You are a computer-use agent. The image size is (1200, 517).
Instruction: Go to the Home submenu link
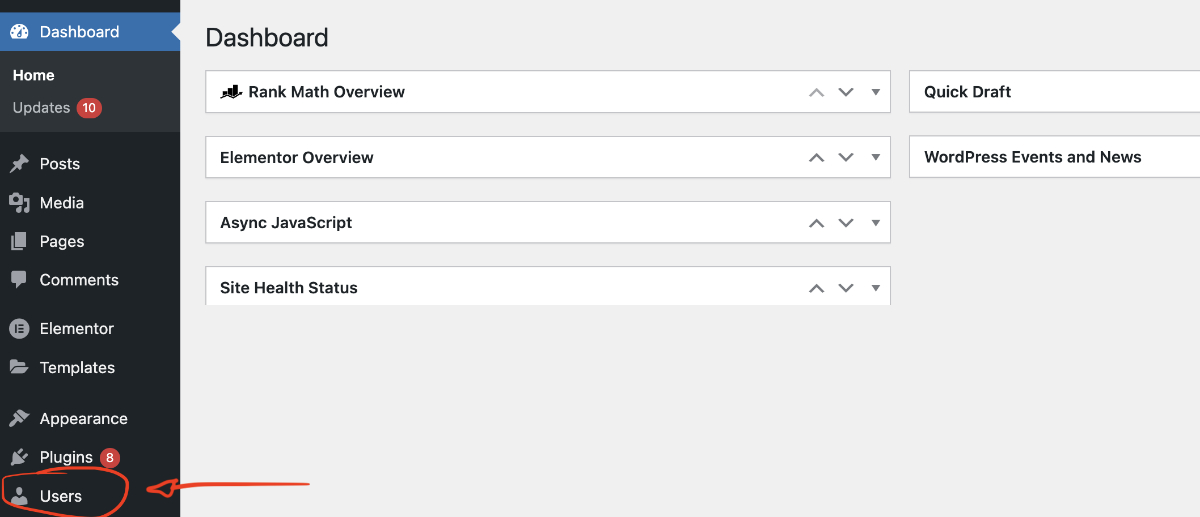(34, 75)
